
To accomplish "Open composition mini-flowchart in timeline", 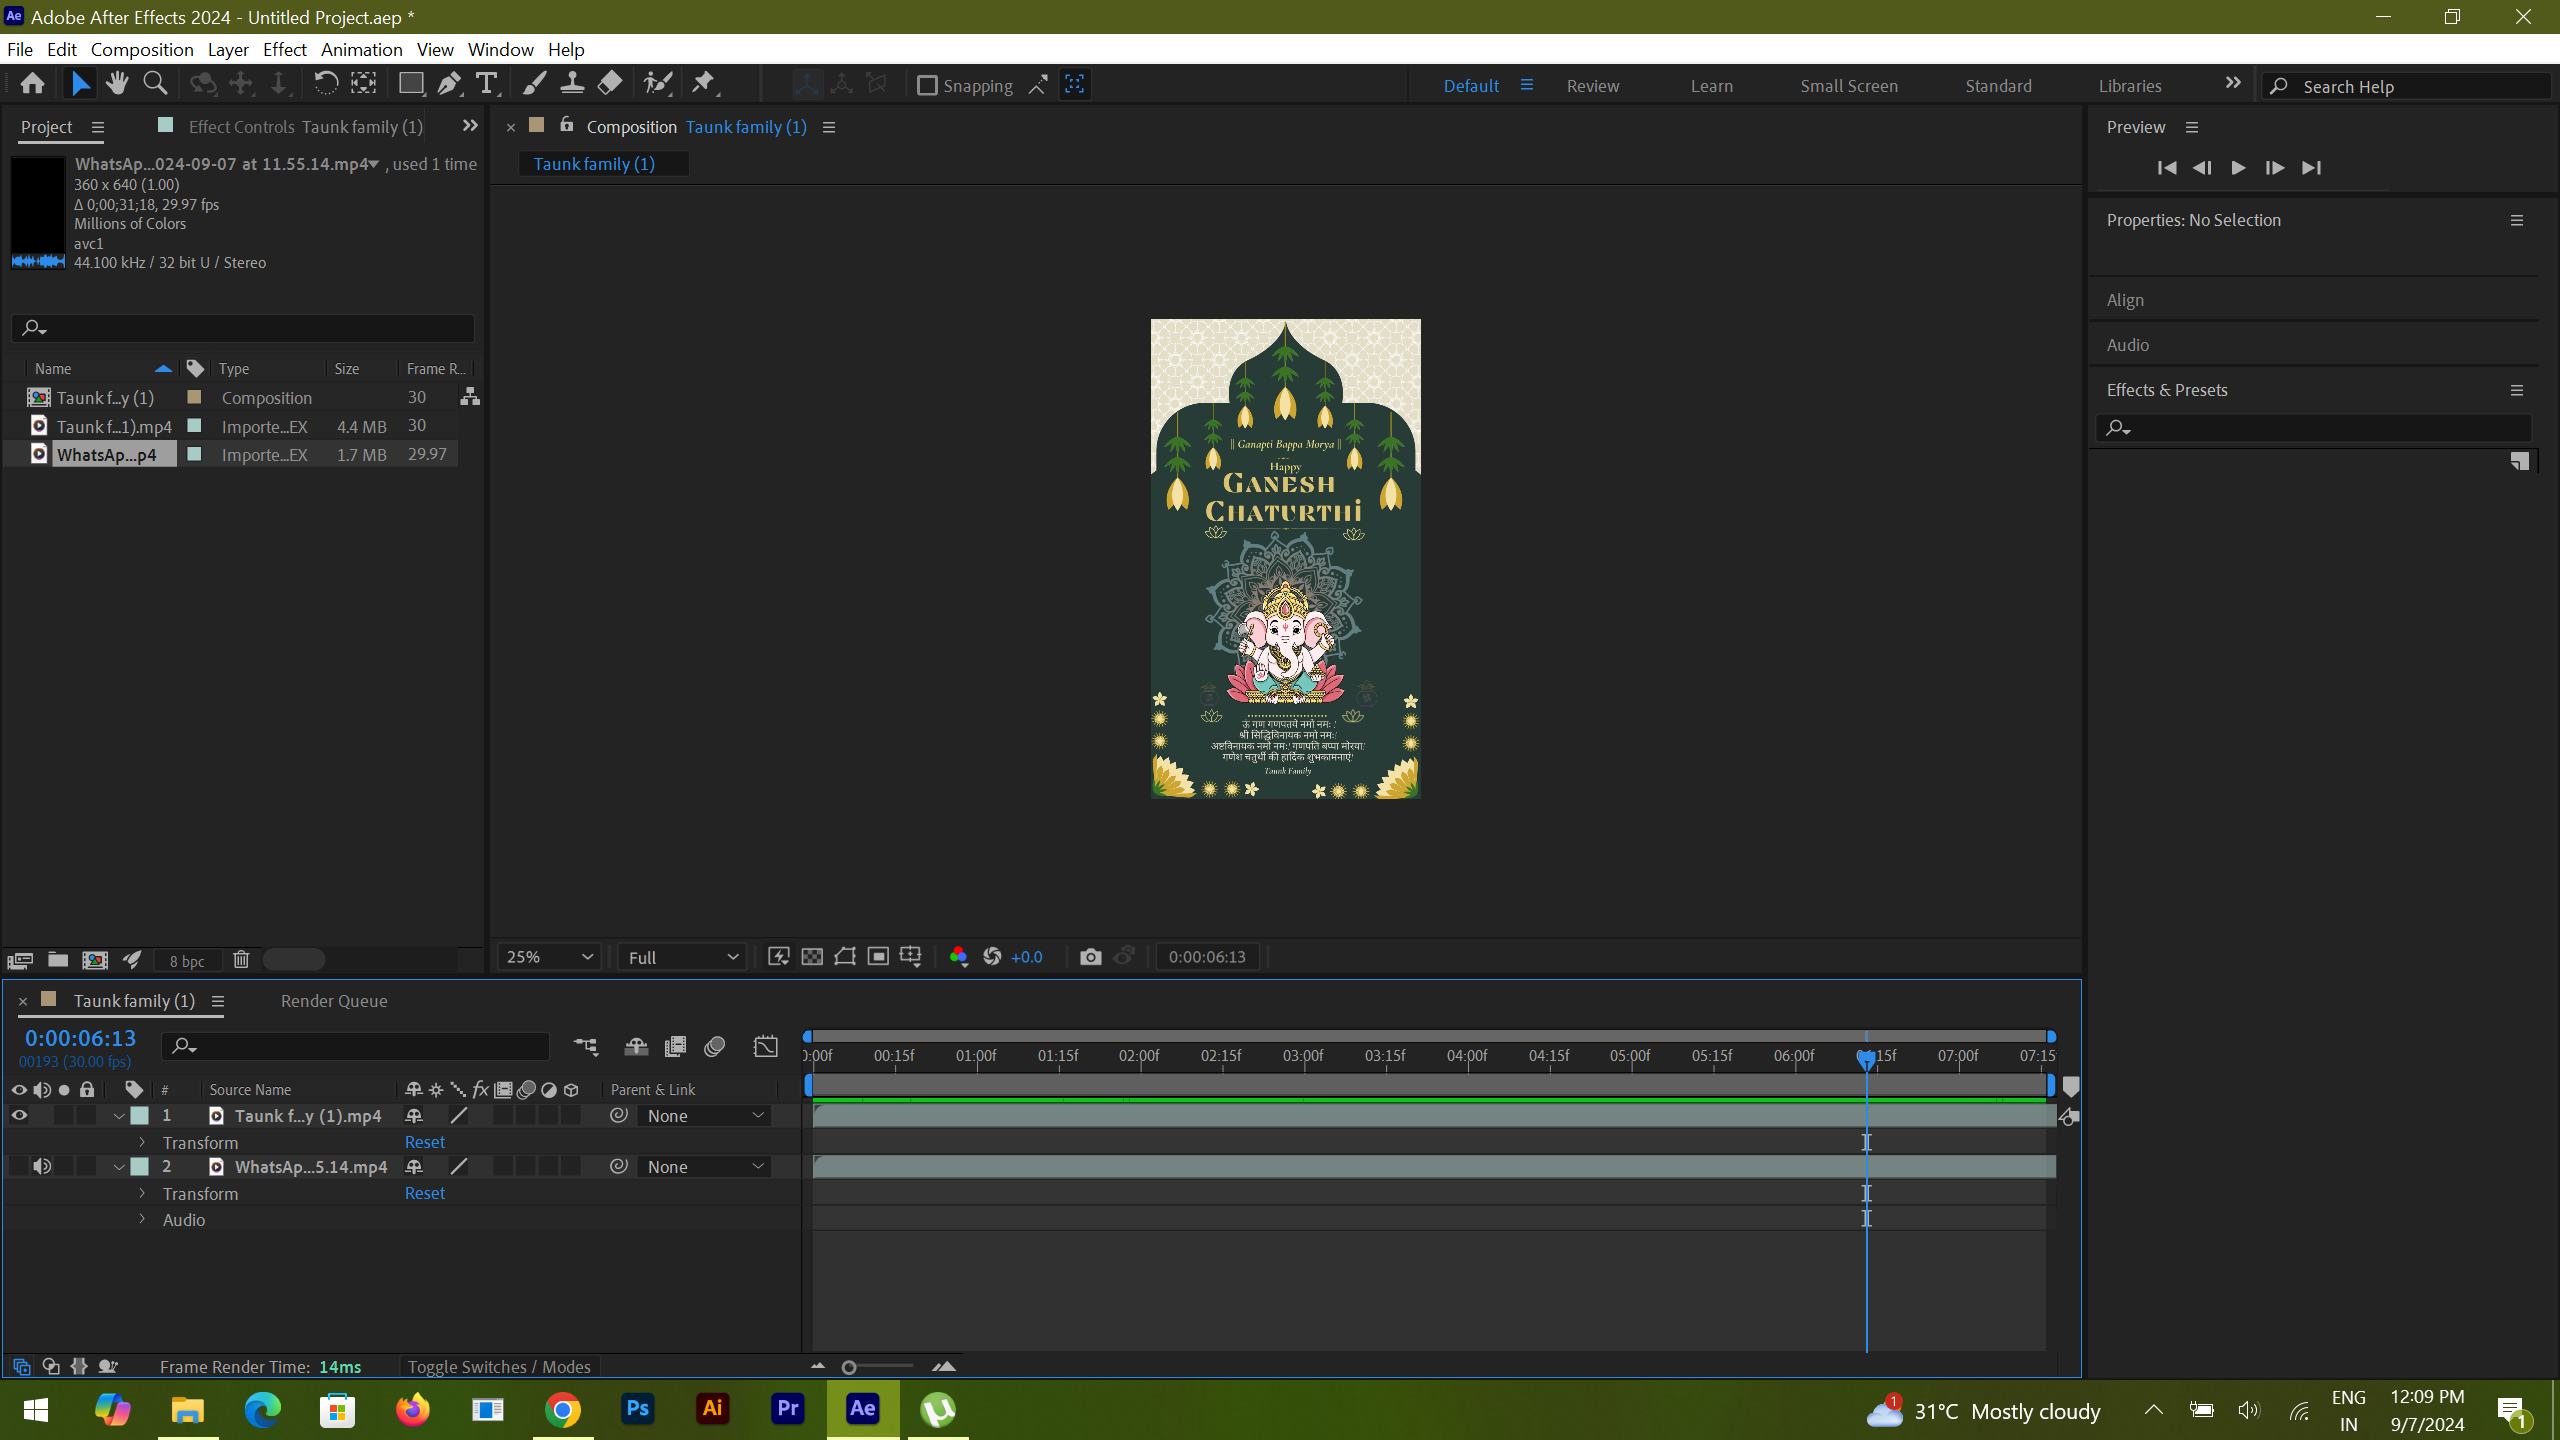I will coord(586,1047).
